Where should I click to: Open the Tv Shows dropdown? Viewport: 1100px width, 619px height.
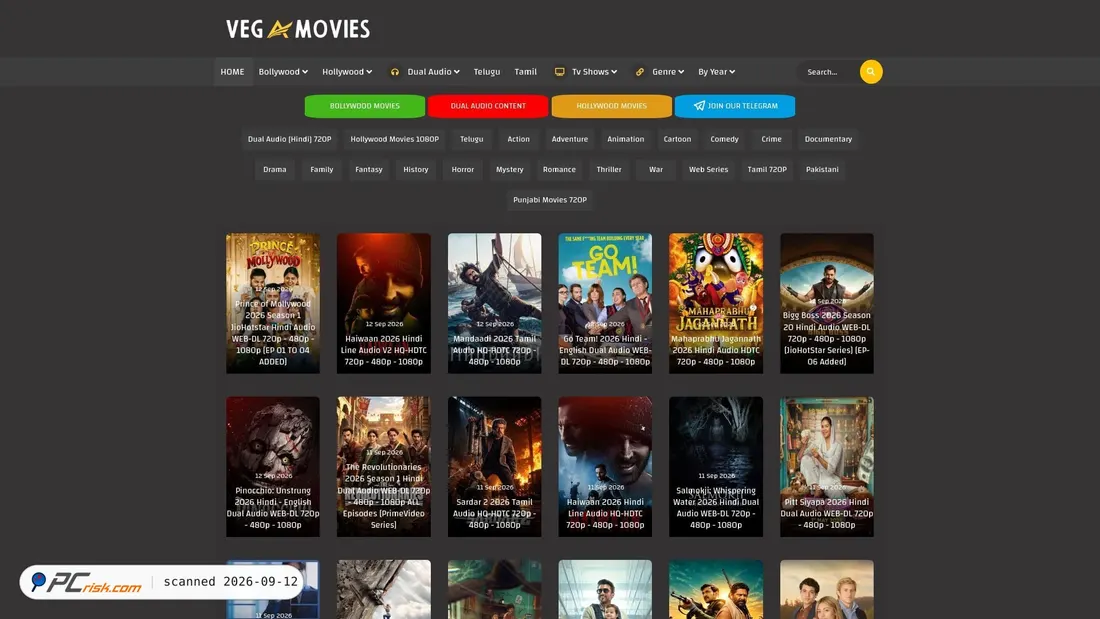[x=593, y=72]
